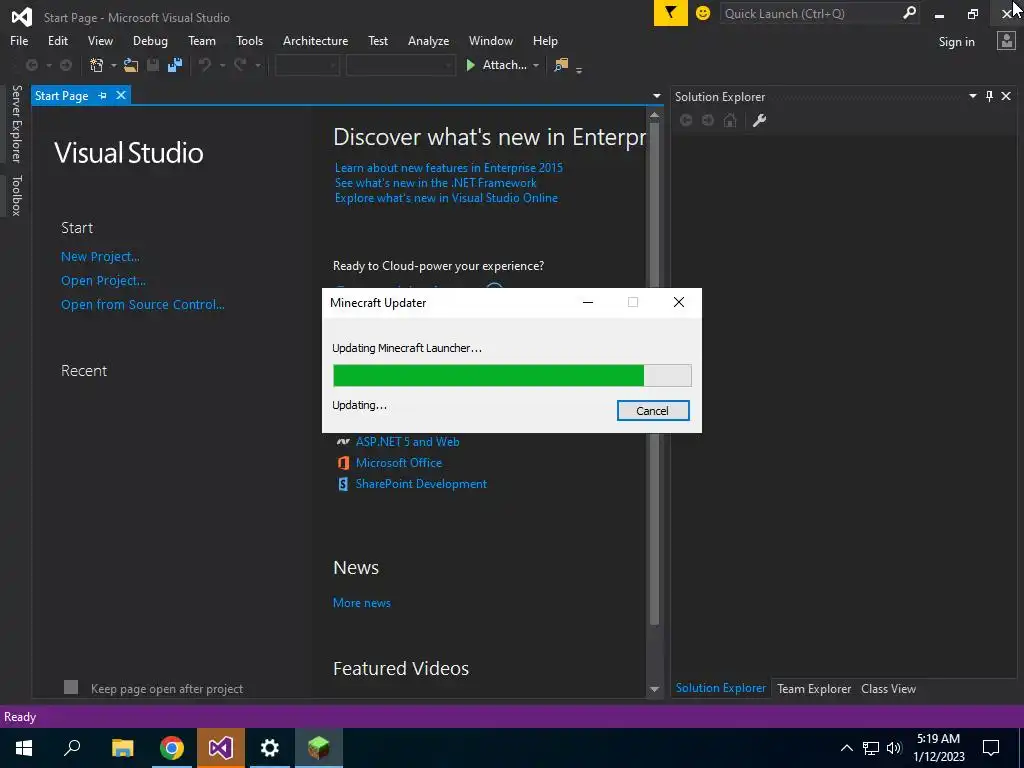Open the Debug menu
1024x768 pixels.
pos(150,40)
